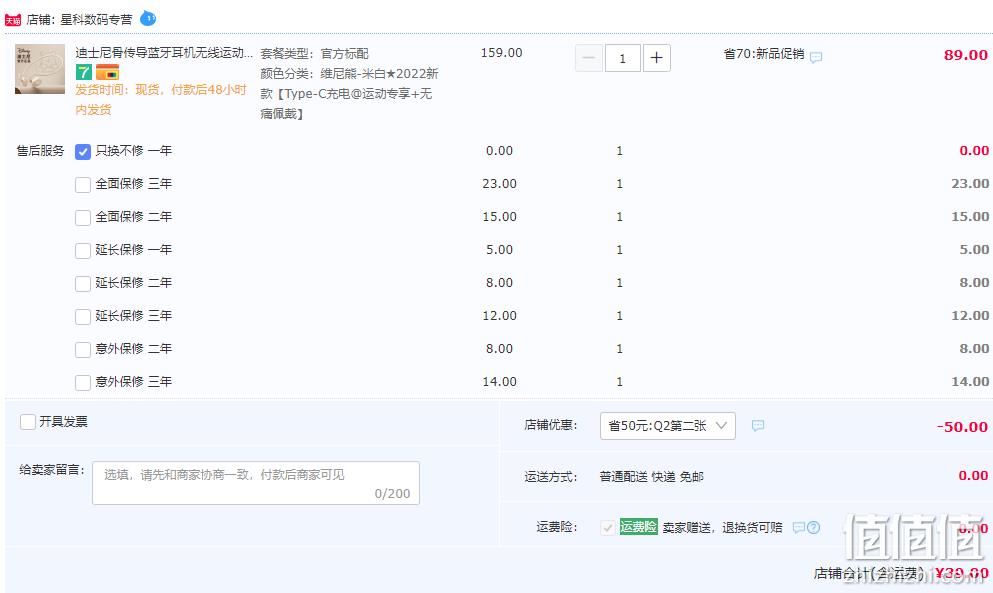The image size is (993, 593).
Task: Click the Tmall logo icon beside the store name
Action: point(13,20)
